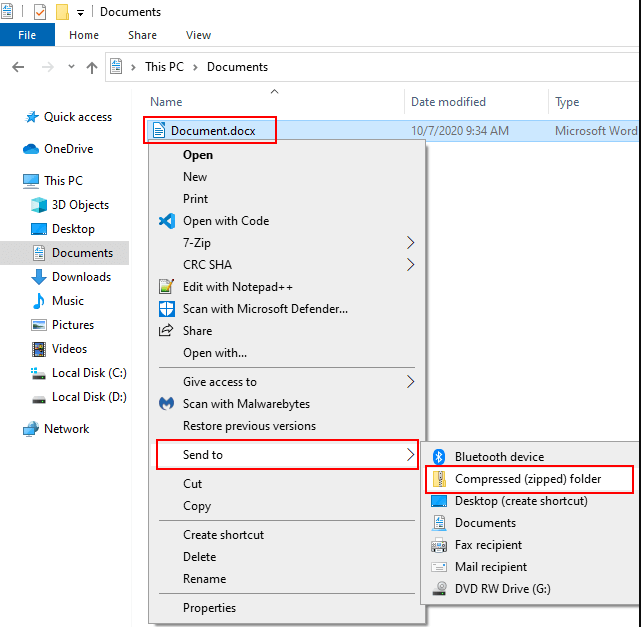Expand the Give access to submenu
This screenshot has width=641, height=627.
(x=410, y=381)
